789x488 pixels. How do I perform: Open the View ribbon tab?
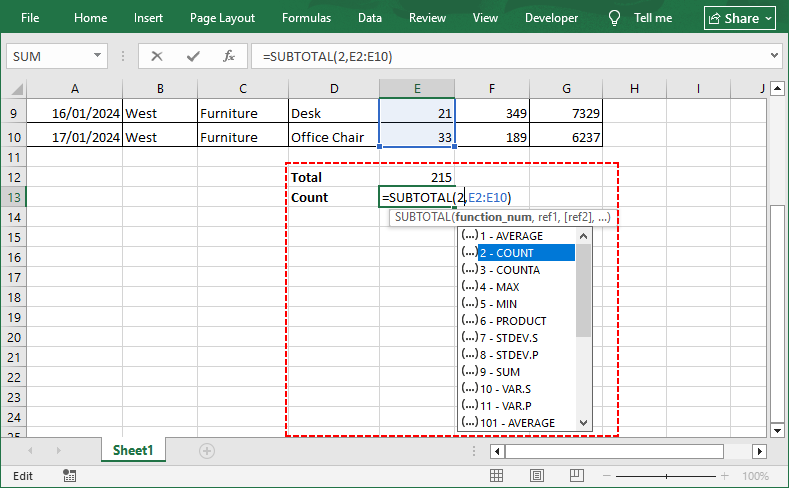(x=485, y=18)
